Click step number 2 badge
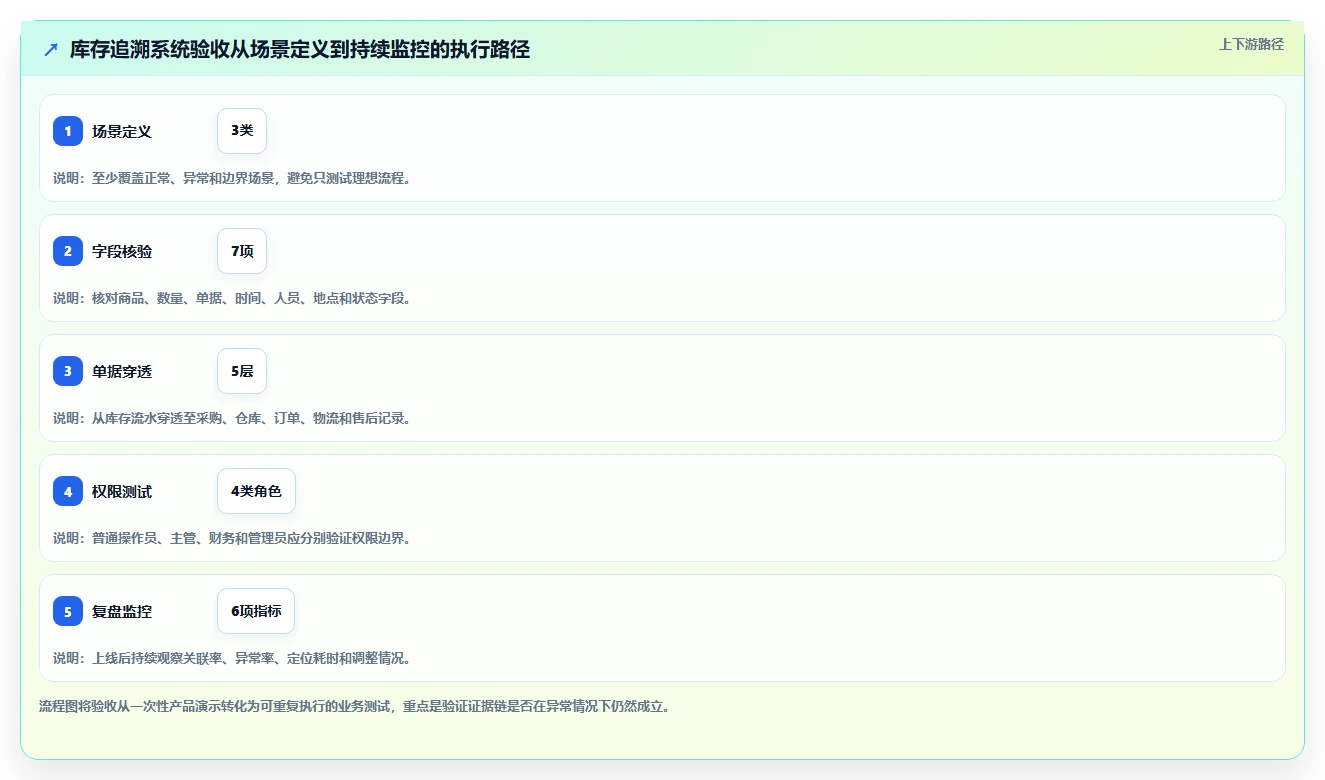 coord(68,251)
